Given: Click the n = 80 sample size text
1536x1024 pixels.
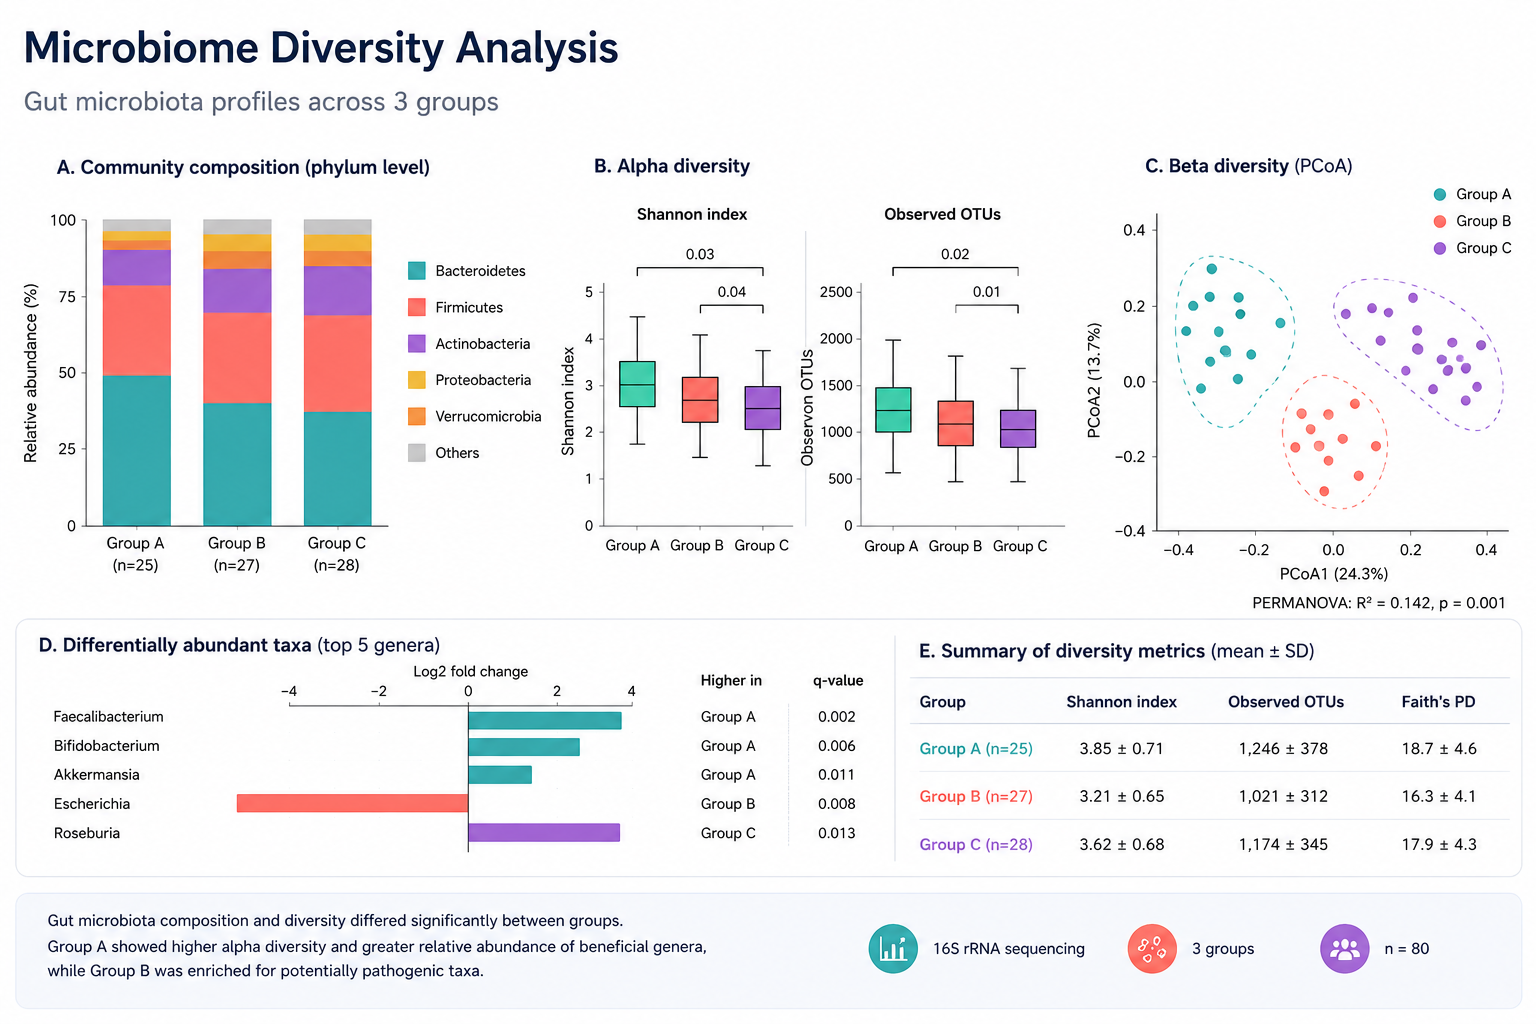Looking at the screenshot, I should coord(1407,949).
